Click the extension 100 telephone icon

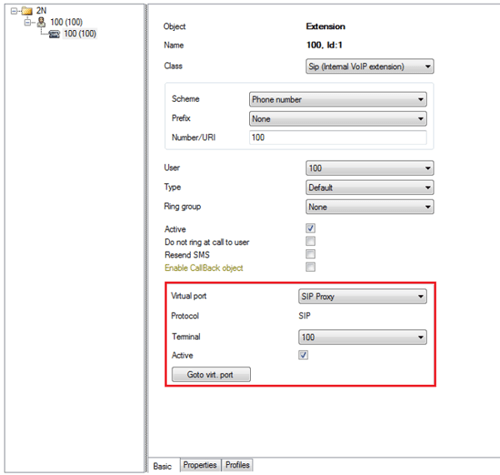tap(54, 34)
